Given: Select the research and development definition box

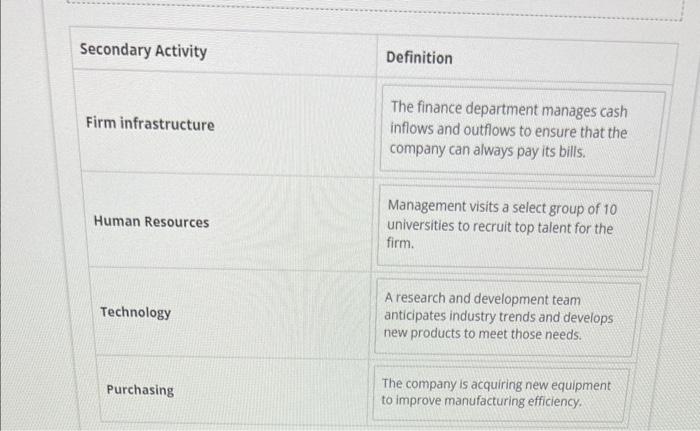Looking at the screenshot, I should coord(508,317).
